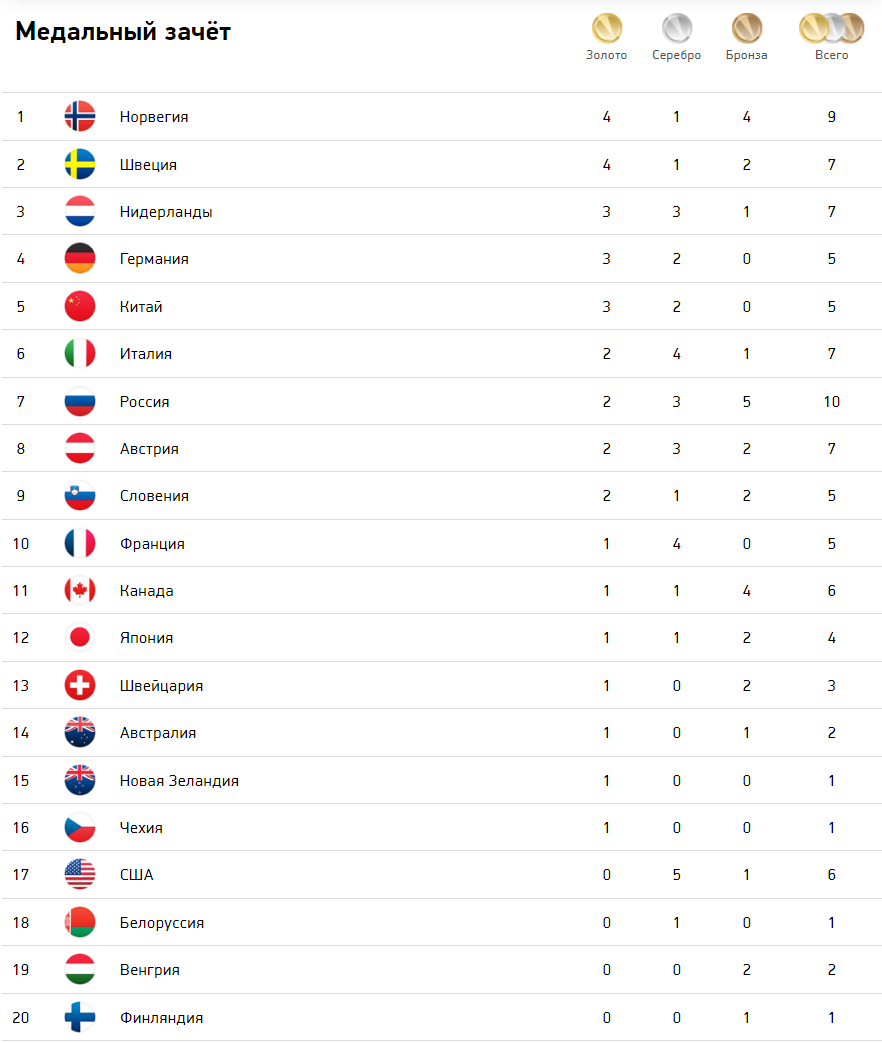Open the Новая Зеландия country name
The width and height of the screenshot is (882, 1043).
(x=179, y=781)
